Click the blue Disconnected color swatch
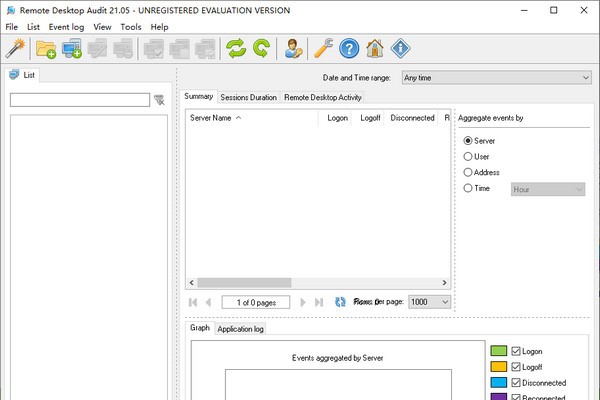This screenshot has width=600, height=400. [499, 382]
